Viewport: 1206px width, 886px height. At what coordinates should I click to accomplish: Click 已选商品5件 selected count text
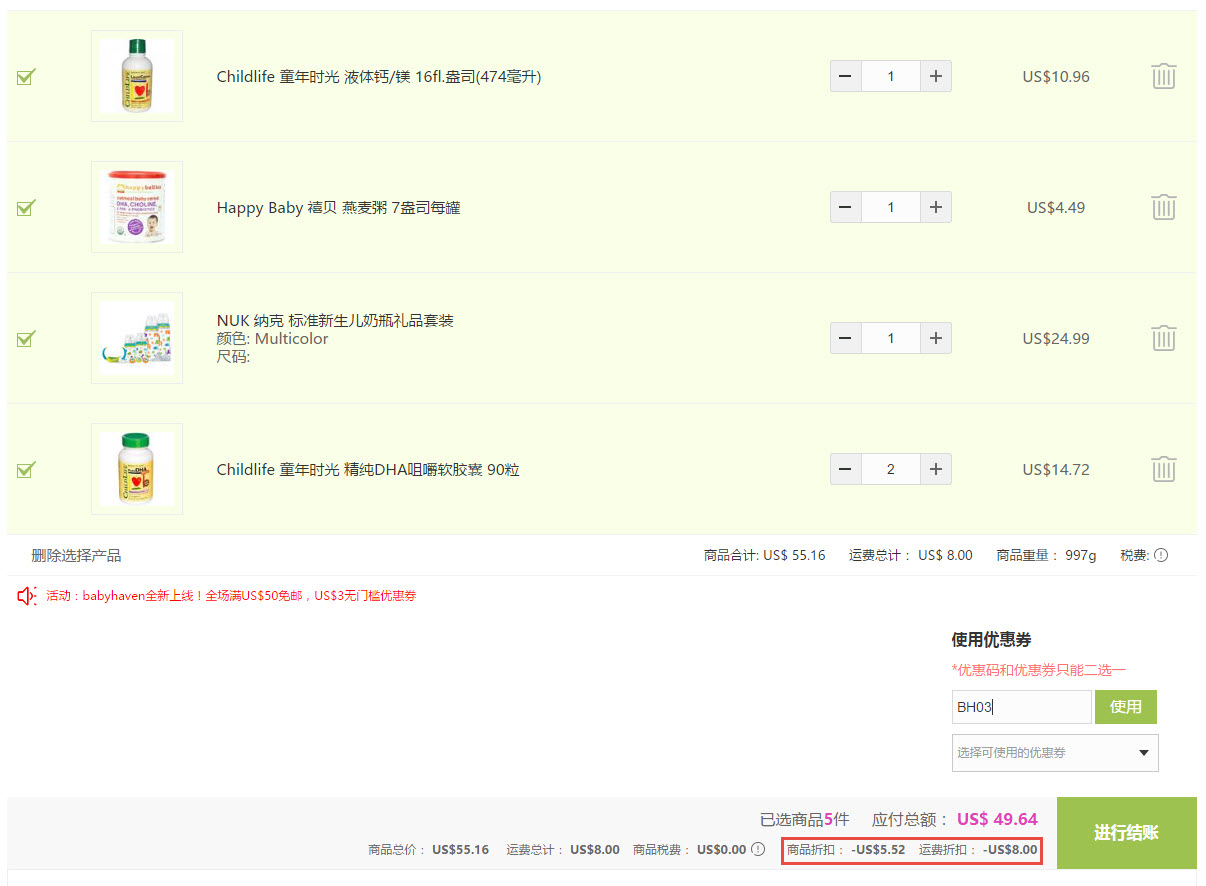804,820
